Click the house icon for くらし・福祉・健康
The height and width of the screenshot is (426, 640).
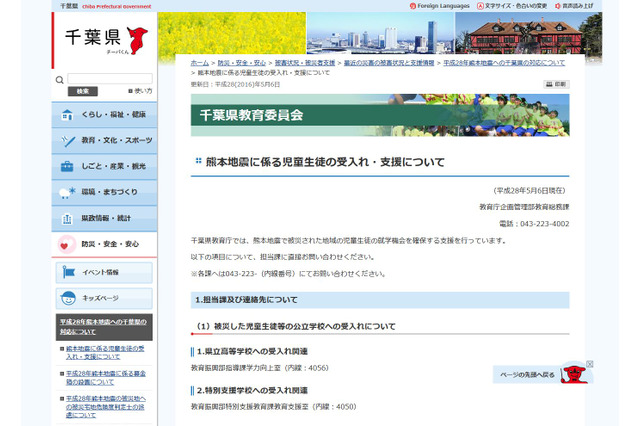coord(67,115)
